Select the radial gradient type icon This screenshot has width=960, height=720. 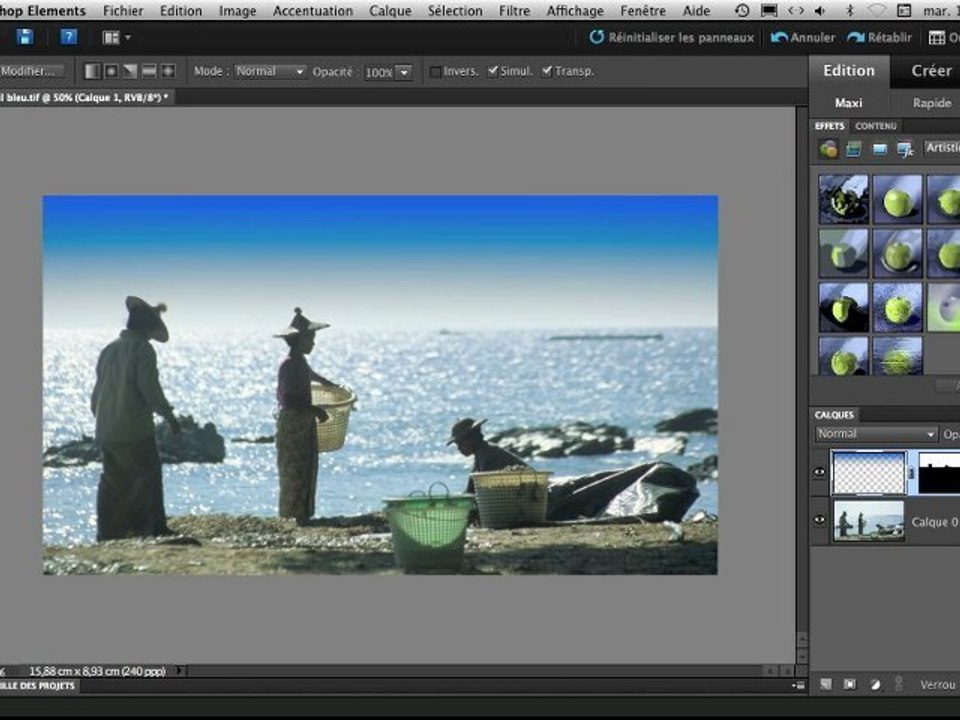(111, 71)
